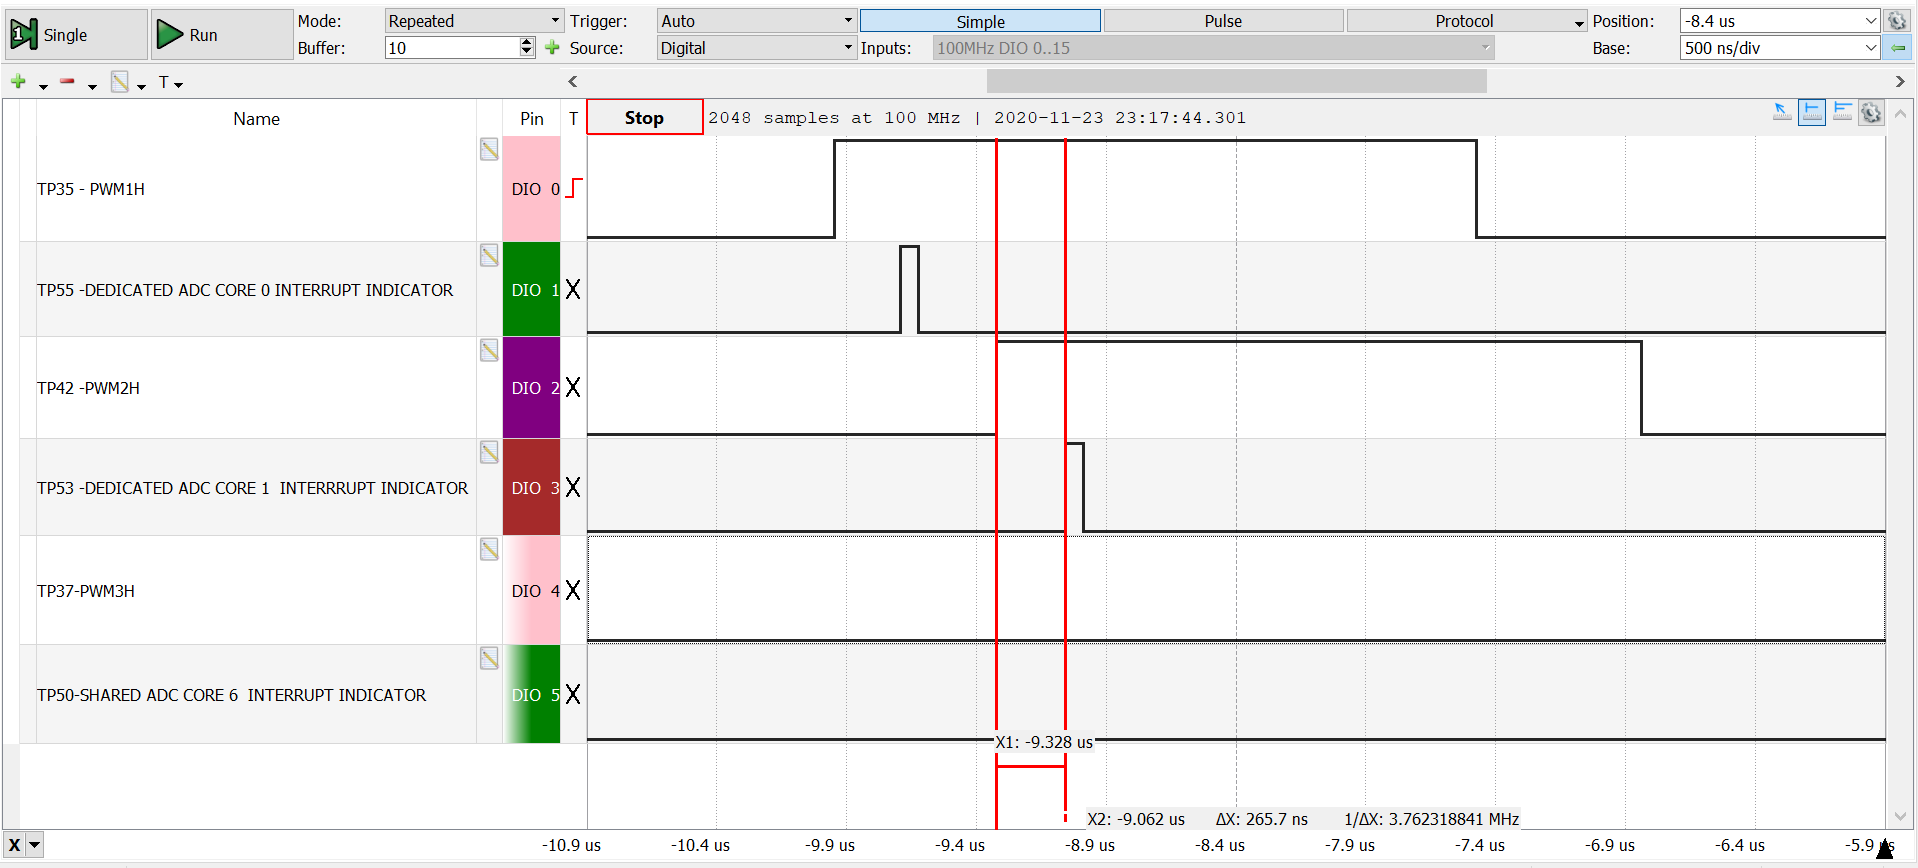
Task: Click the right arrow of the horizontal scroll bar
Action: 1900,82
